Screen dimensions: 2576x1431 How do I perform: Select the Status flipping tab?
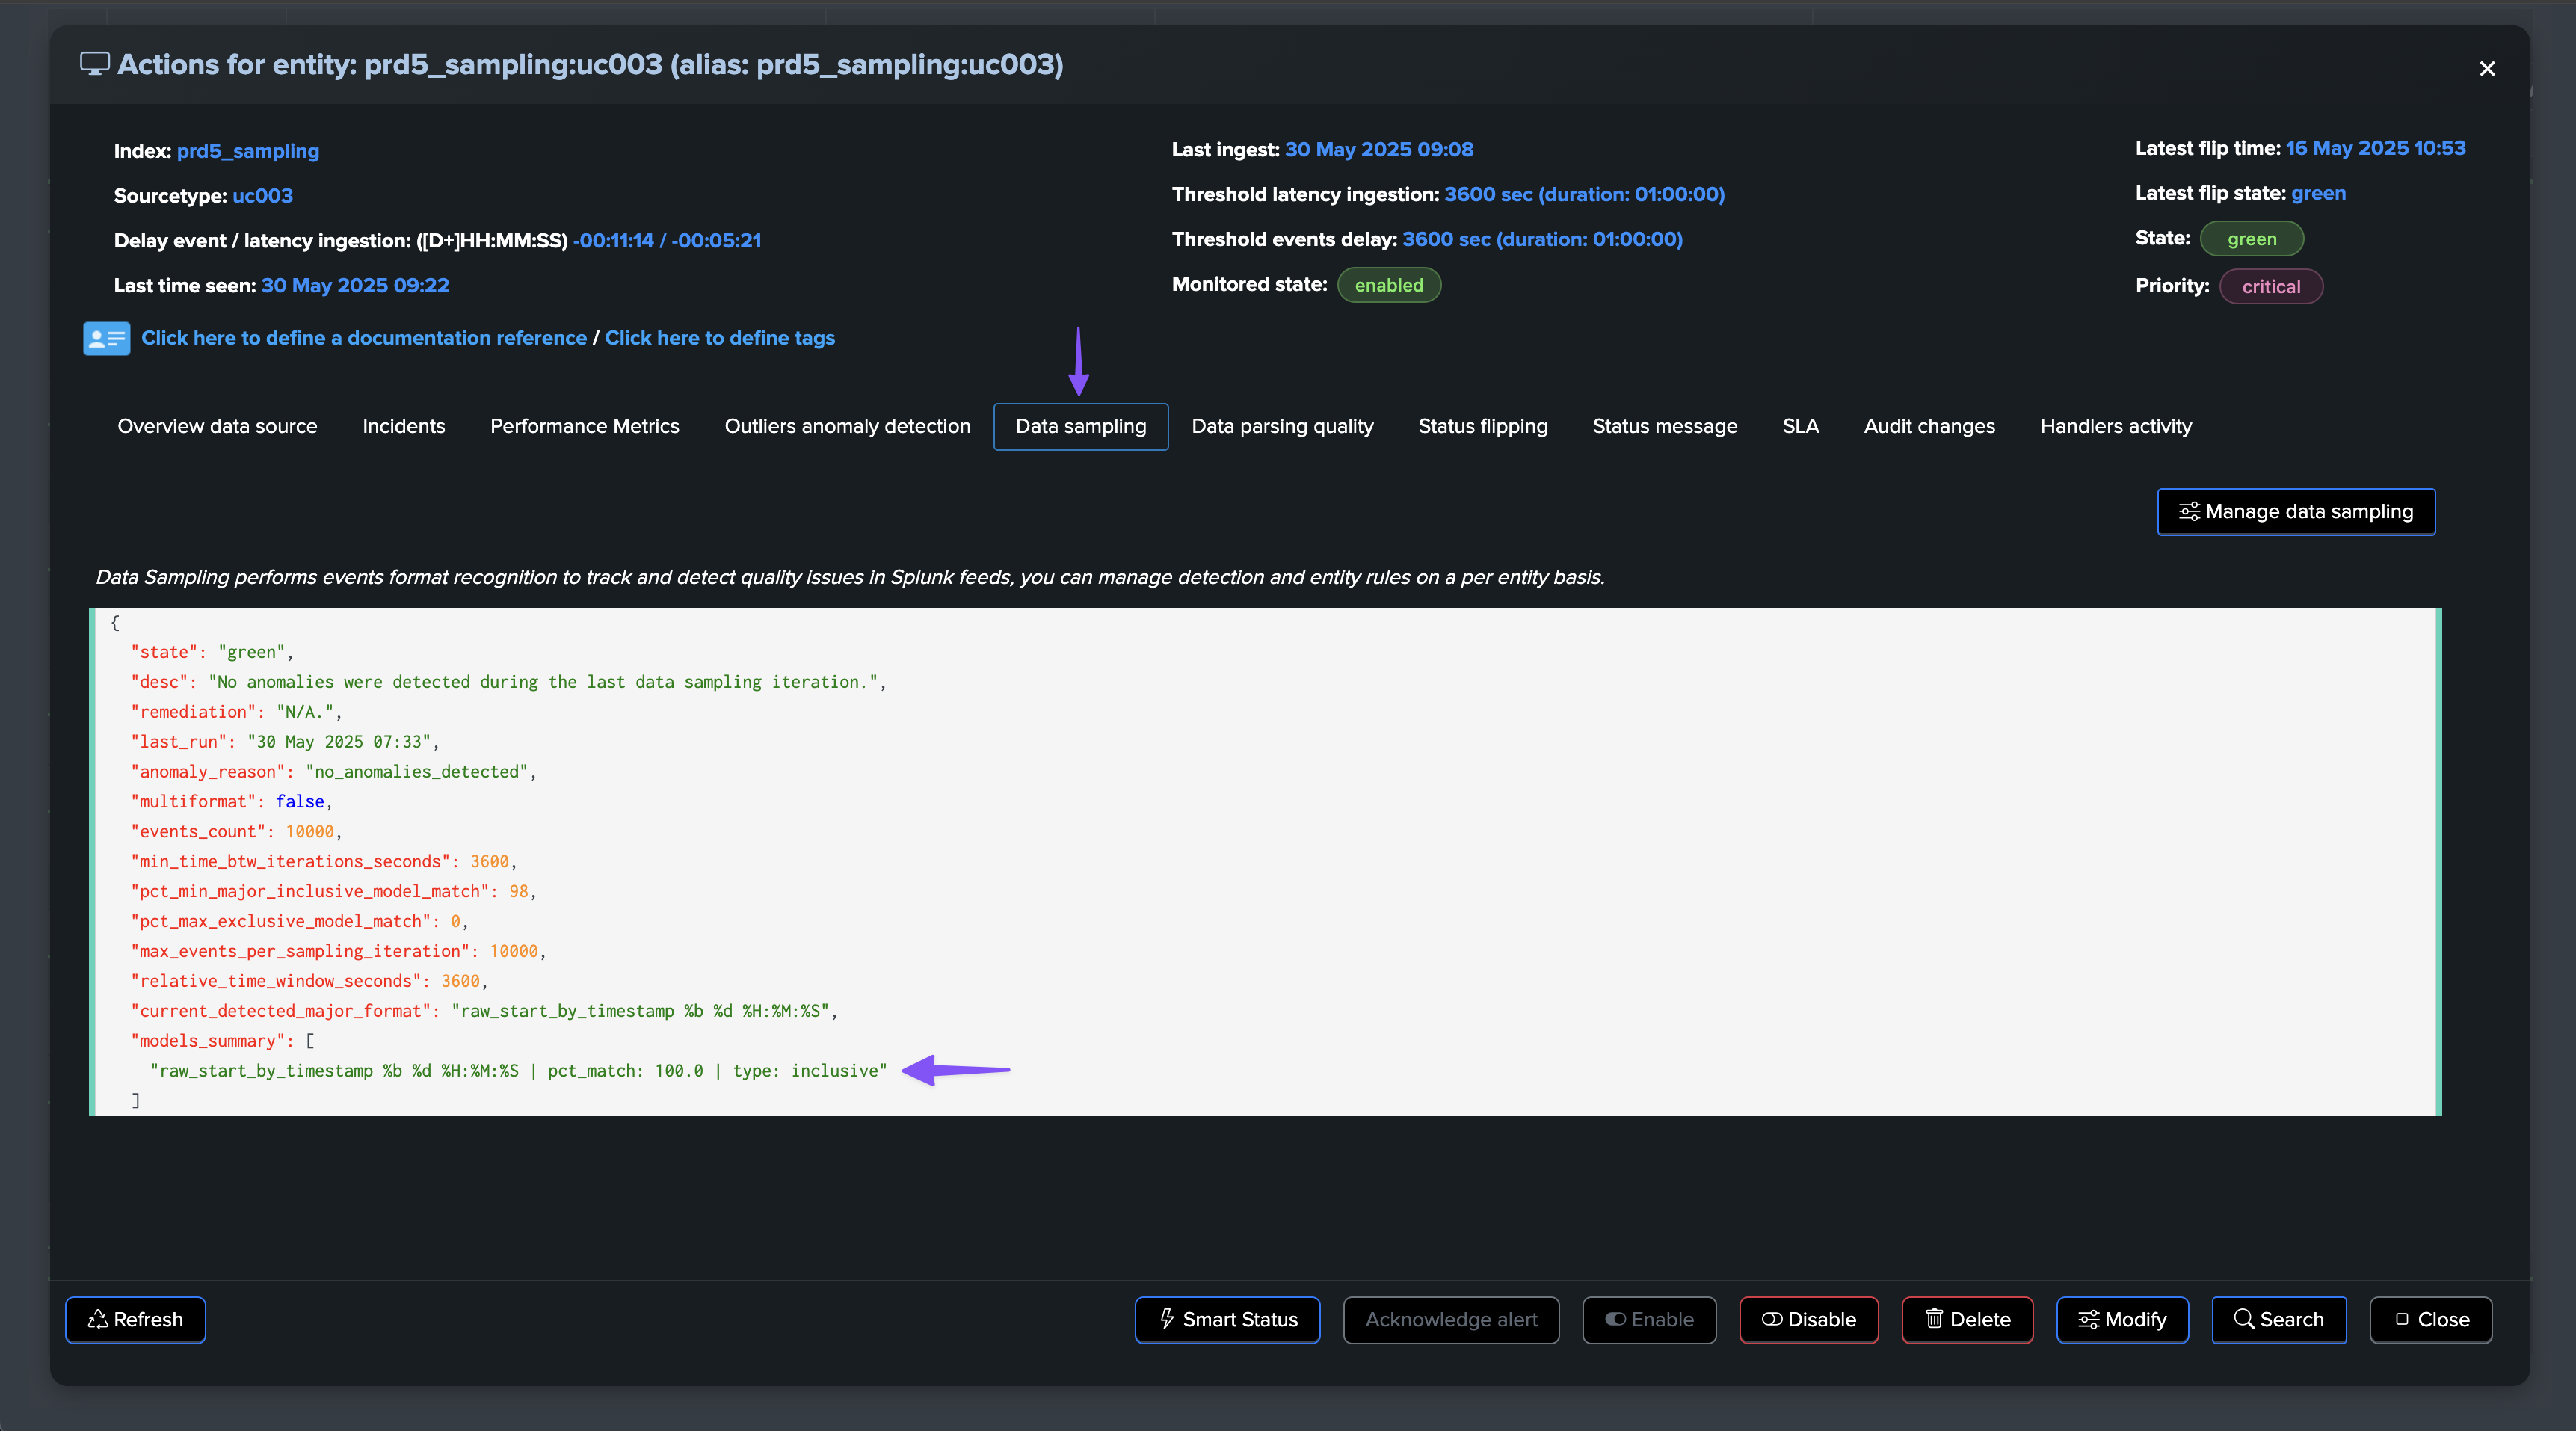(1482, 426)
